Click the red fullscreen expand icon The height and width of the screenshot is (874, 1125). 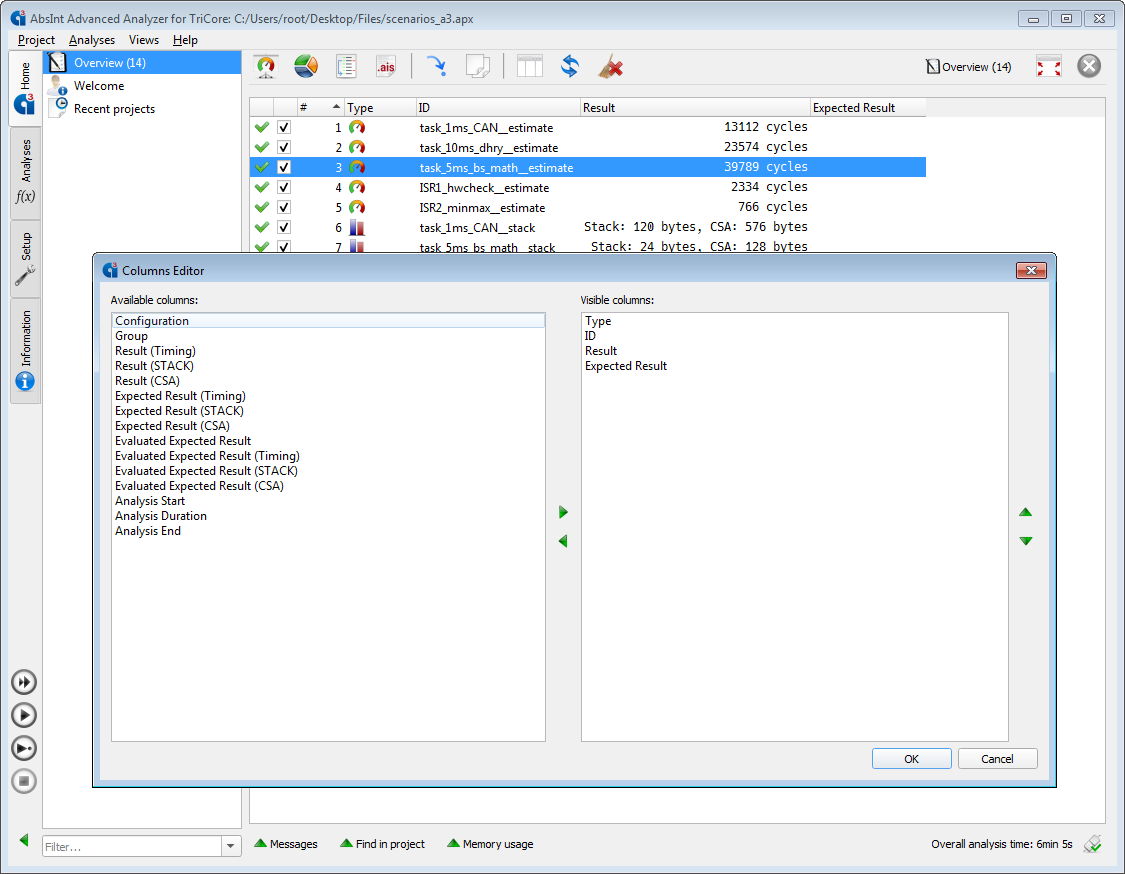[1048, 67]
